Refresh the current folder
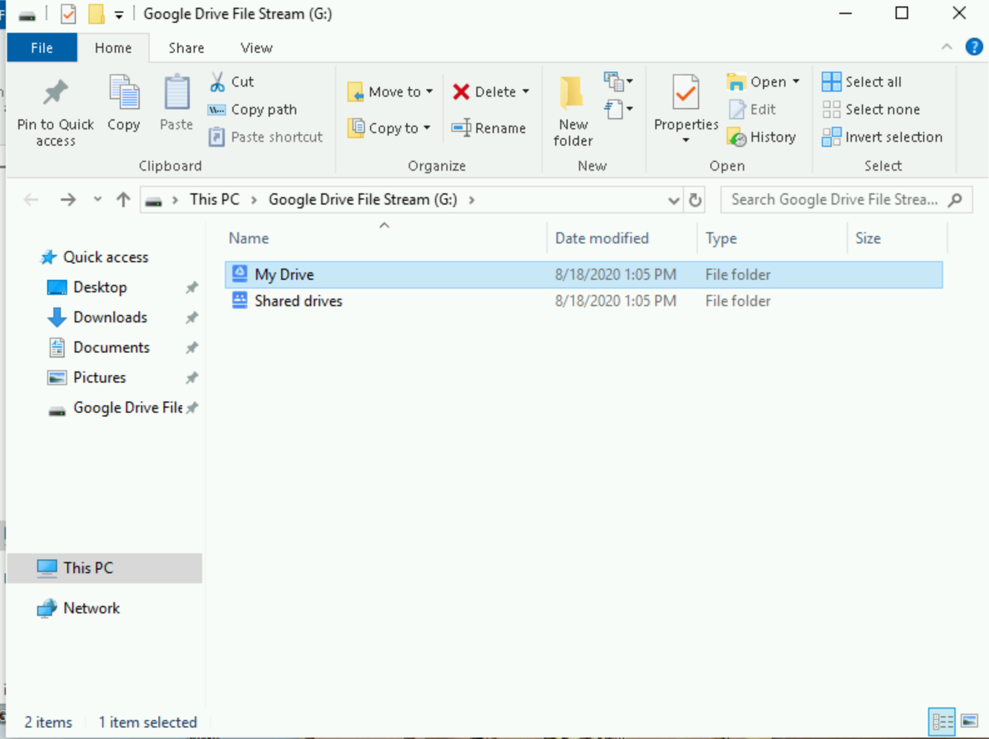The image size is (989, 739). [694, 201]
